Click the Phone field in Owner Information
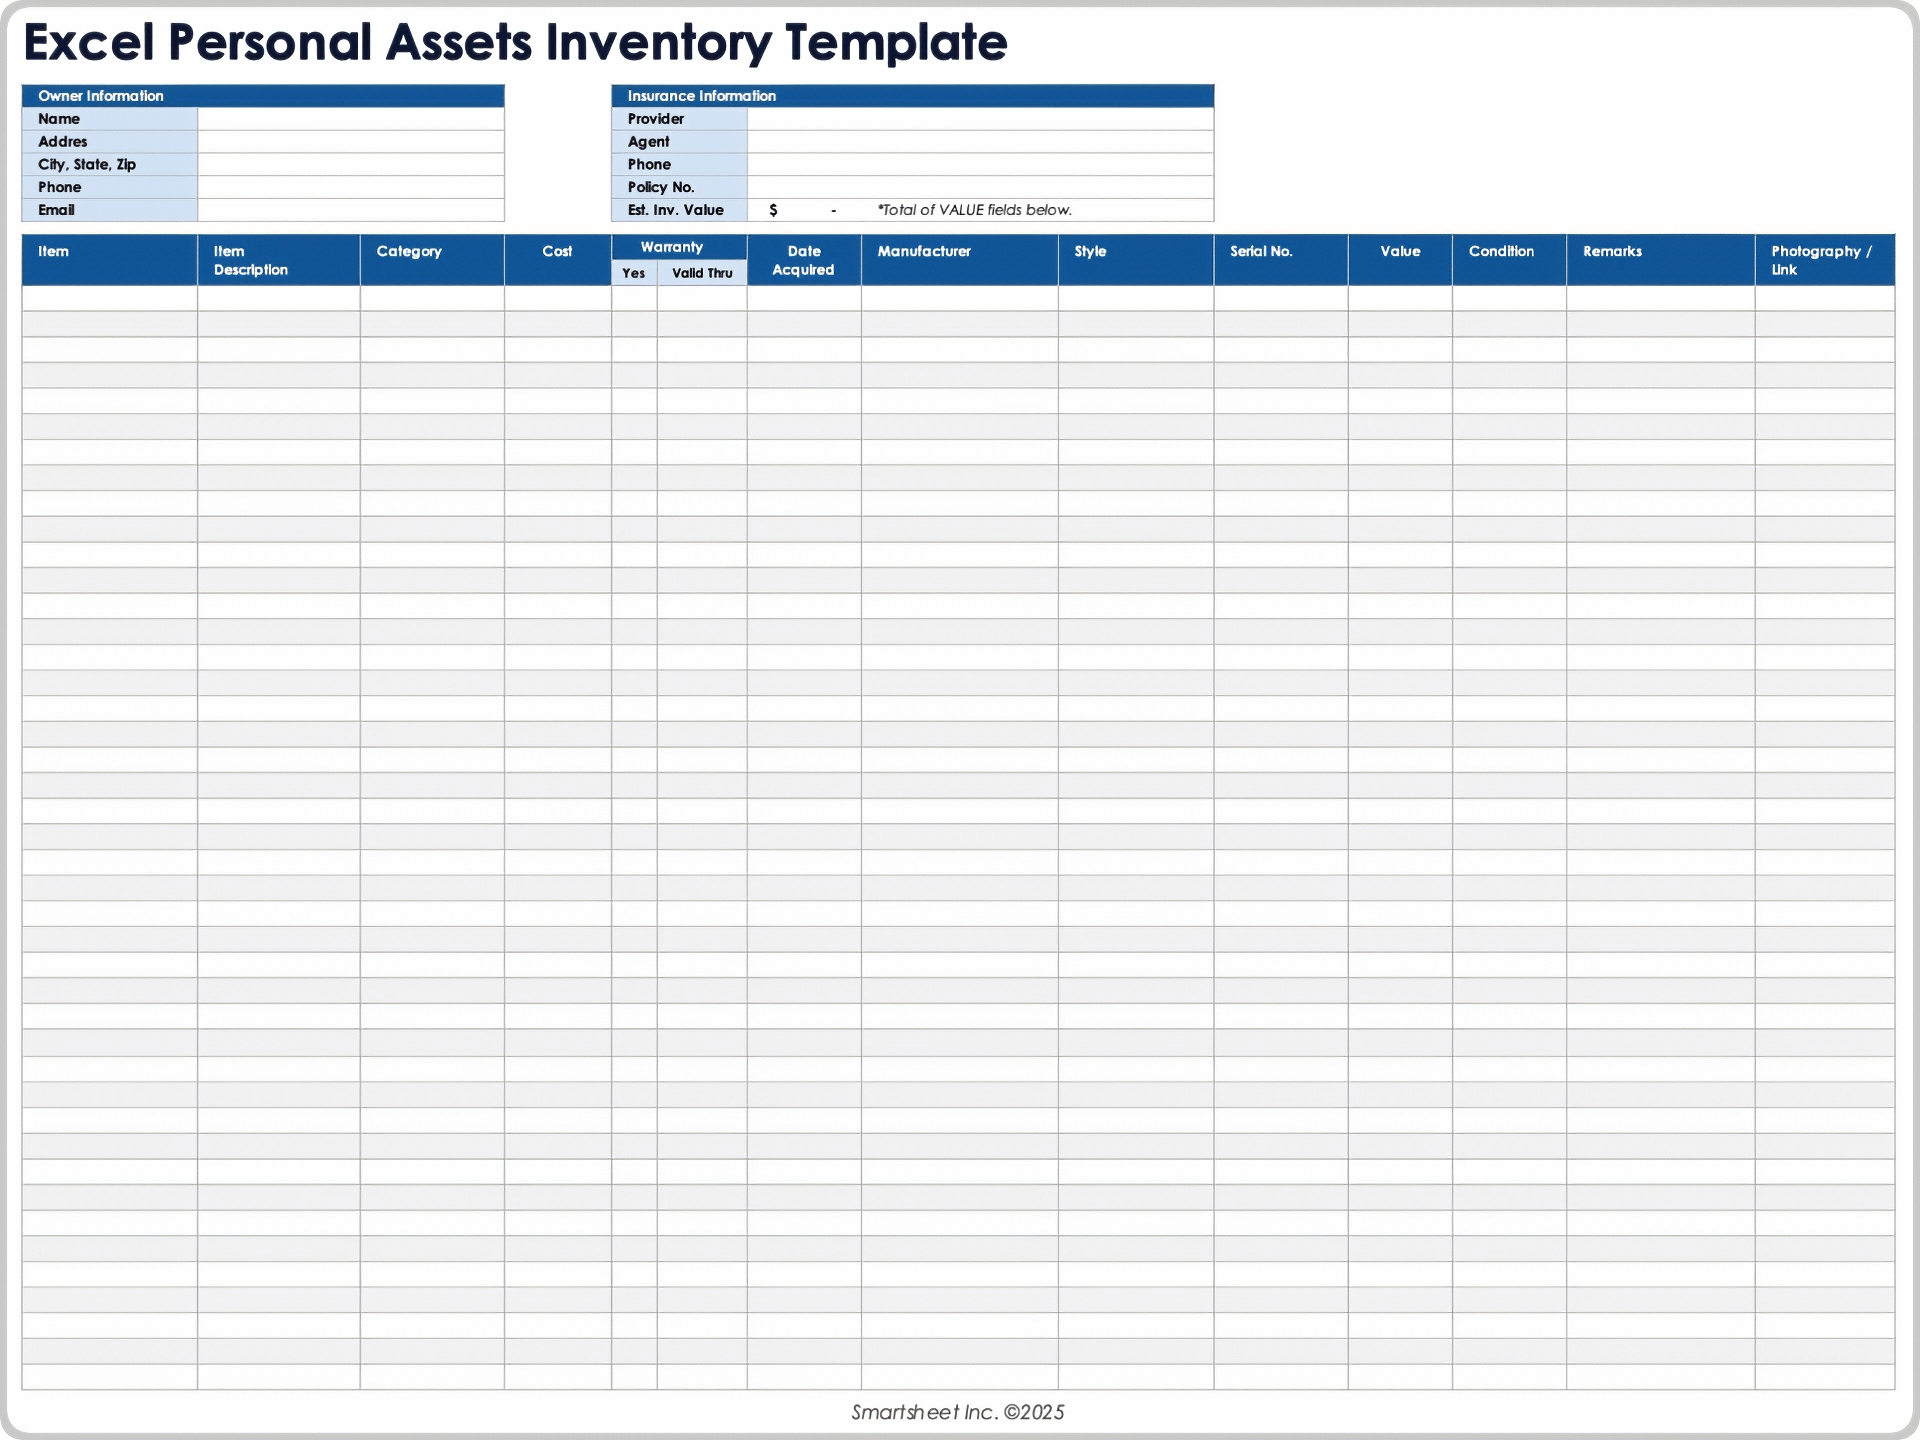This screenshot has height=1440, width=1920. (x=350, y=187)
